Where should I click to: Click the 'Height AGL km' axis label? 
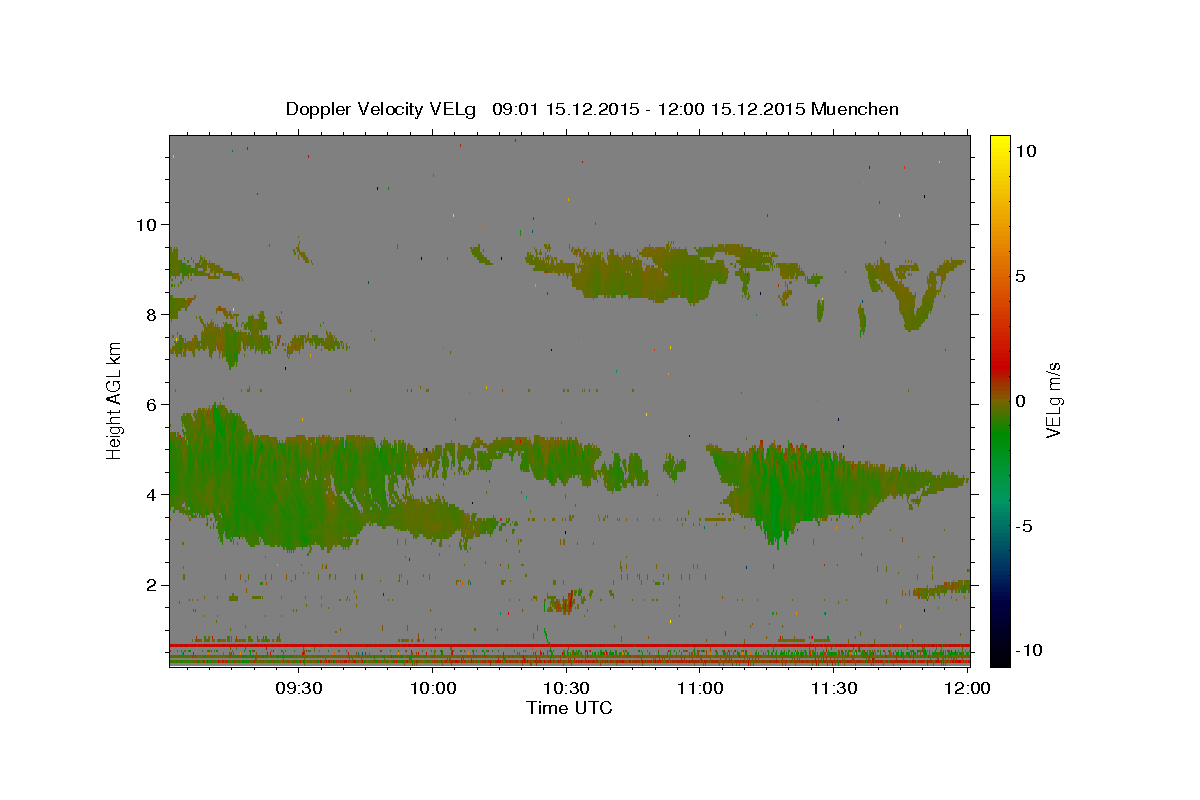[x=114, y=400]
